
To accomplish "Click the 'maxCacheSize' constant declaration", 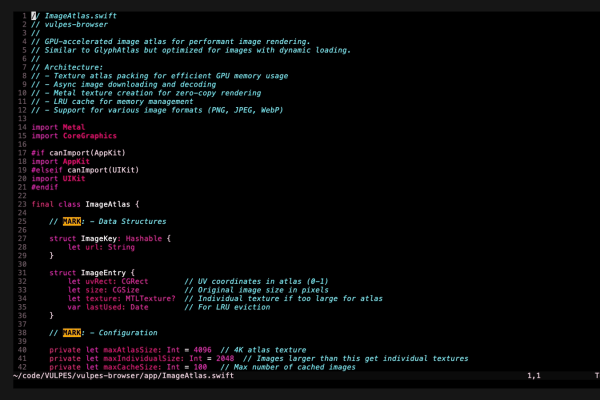I will (128, 367).
